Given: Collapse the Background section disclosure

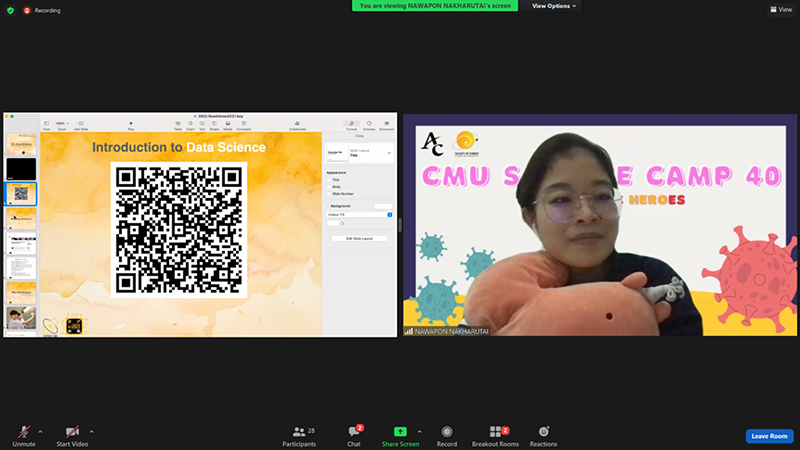Looking at the screenshot, I should coord(328,206).
